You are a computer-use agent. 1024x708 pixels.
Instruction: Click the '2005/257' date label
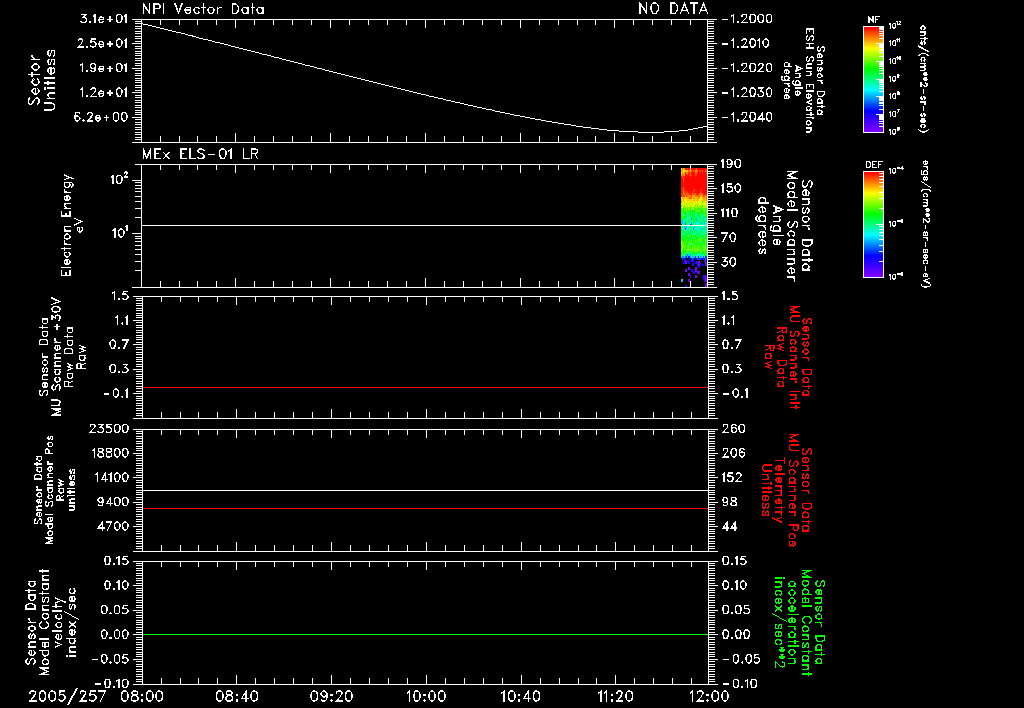point(67,696)
